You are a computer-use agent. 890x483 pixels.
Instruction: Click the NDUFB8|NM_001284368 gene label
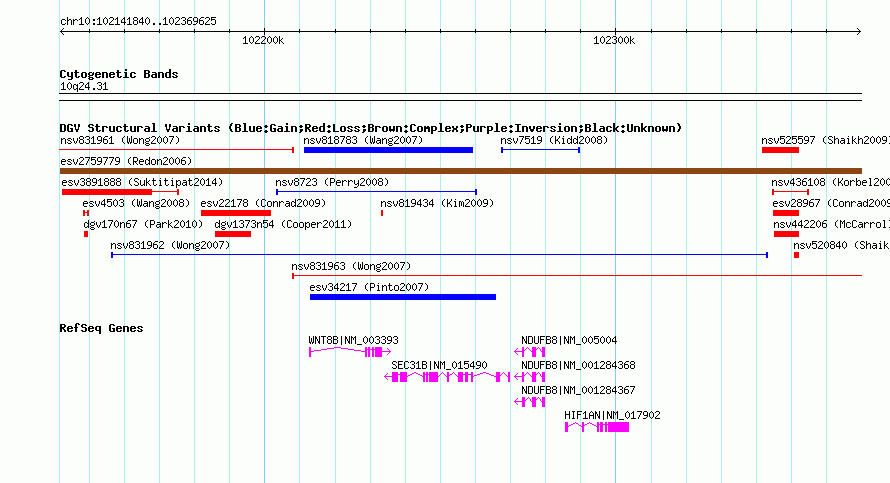tap(578, 366)
